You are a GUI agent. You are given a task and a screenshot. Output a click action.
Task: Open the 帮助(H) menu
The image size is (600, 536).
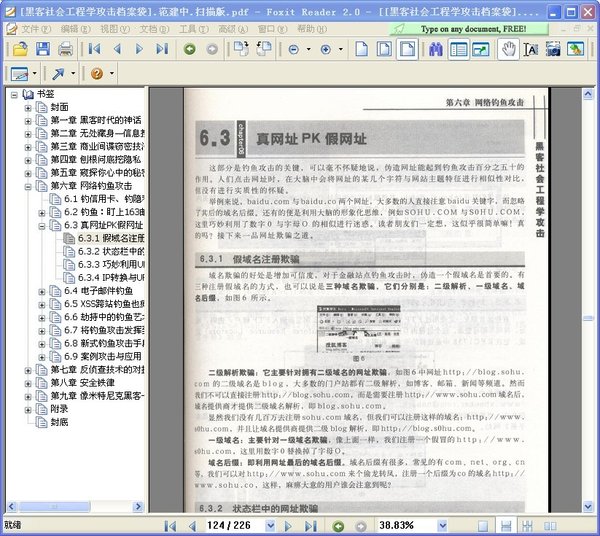click(312, 29)
